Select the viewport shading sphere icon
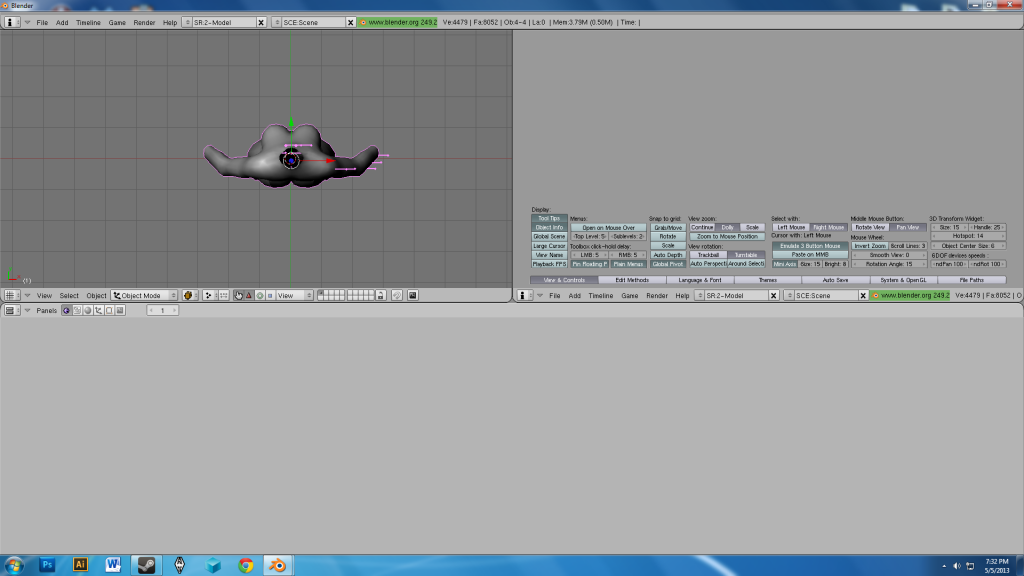This screenshot has height=576, width=1024. point(188,295)
